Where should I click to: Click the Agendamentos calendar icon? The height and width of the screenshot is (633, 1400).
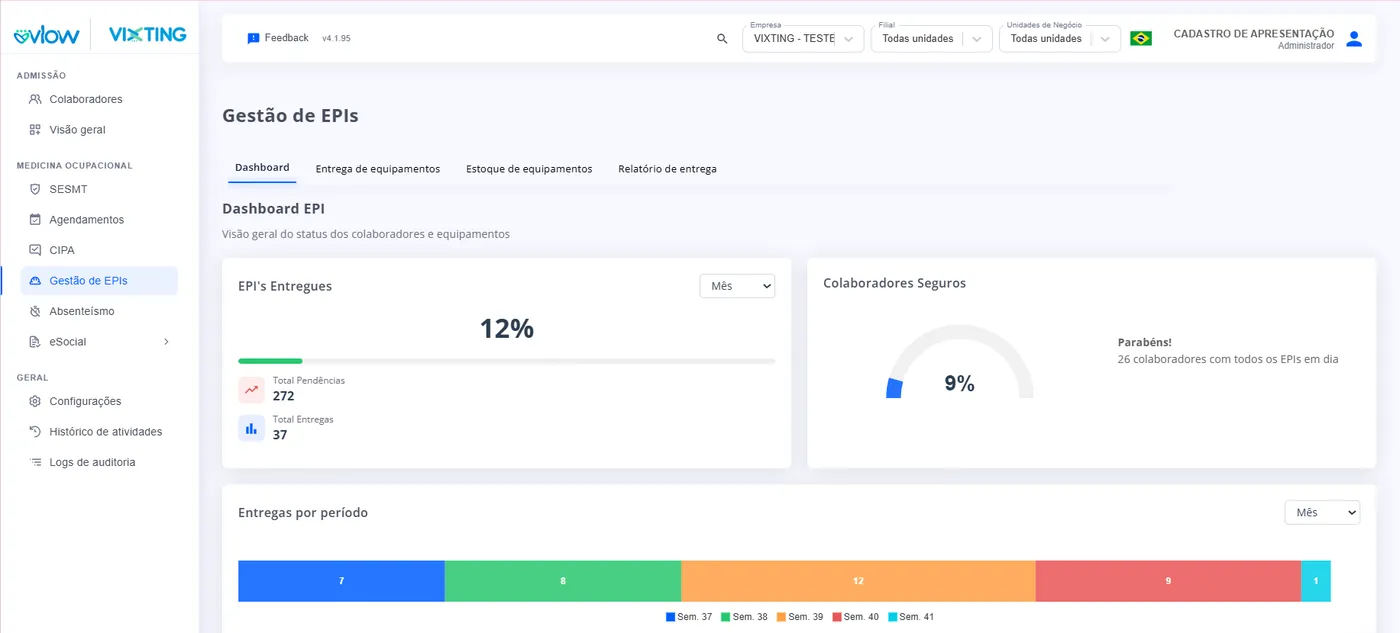35,220
